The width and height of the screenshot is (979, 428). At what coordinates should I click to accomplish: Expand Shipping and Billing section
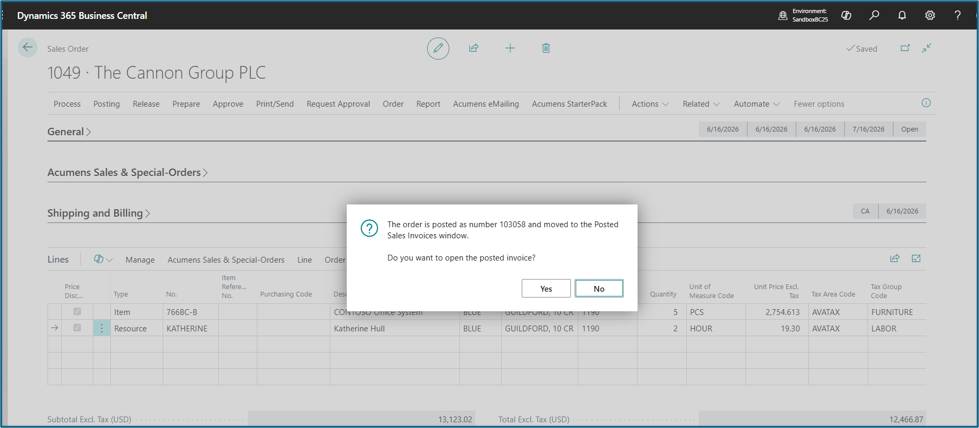point(99,213)
